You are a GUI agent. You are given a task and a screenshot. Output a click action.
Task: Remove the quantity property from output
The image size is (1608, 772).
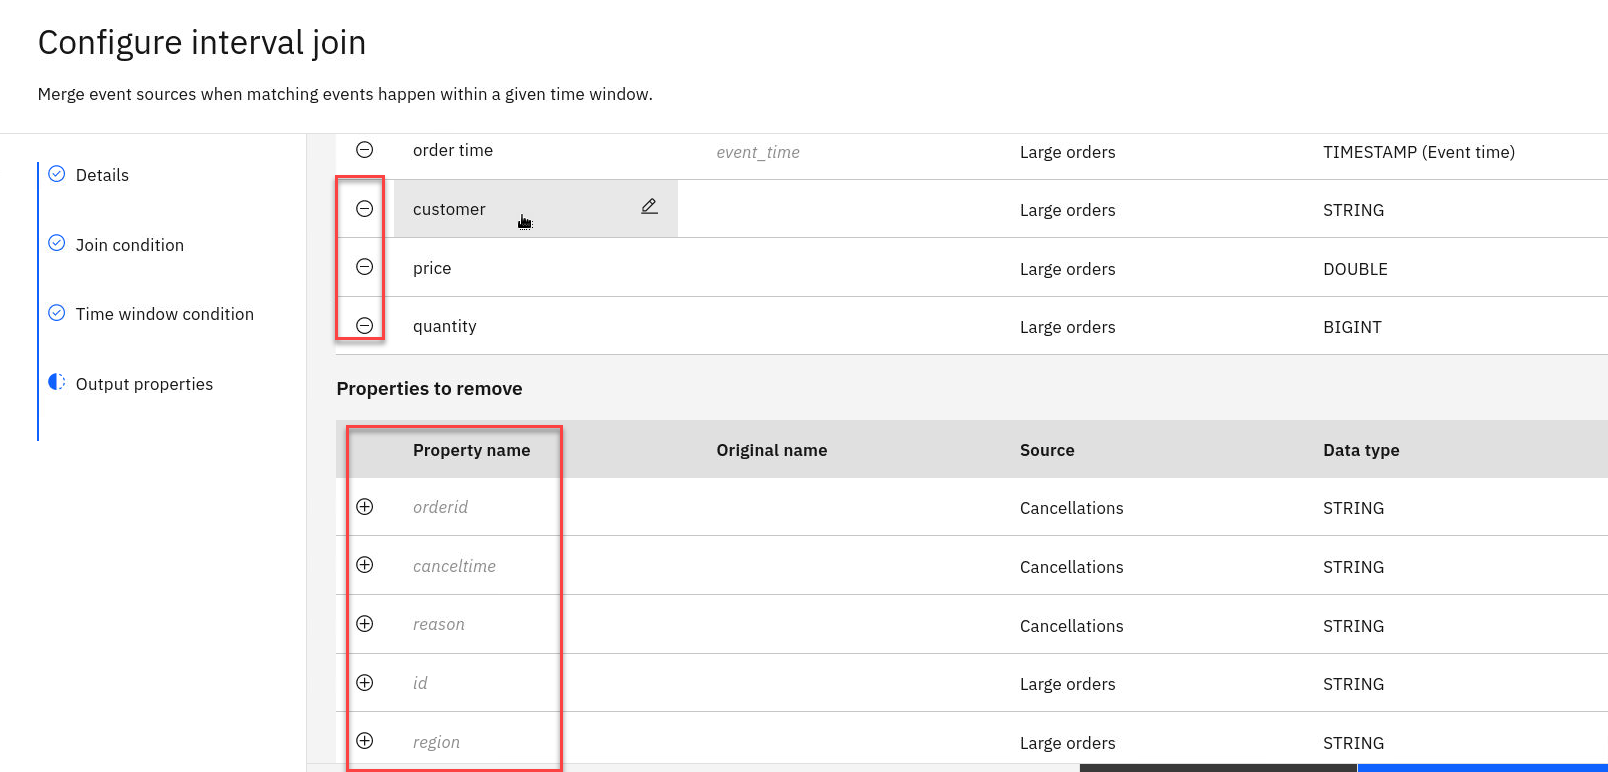pos(365,326)
